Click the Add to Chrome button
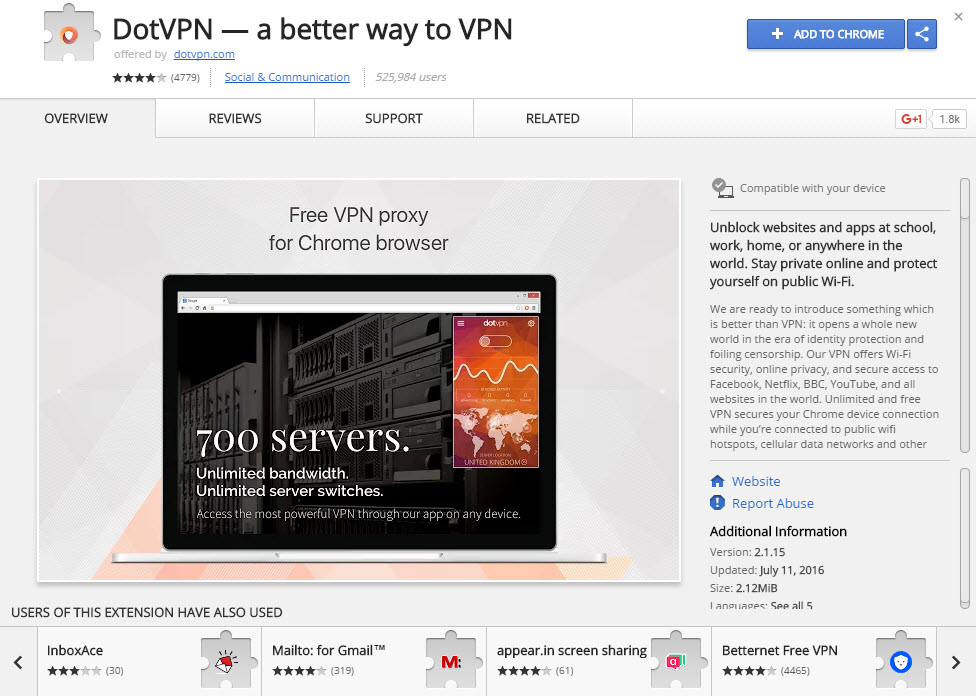Image resolution: width=976 pixels, height=696 pixels. click(x=825, y=34)
